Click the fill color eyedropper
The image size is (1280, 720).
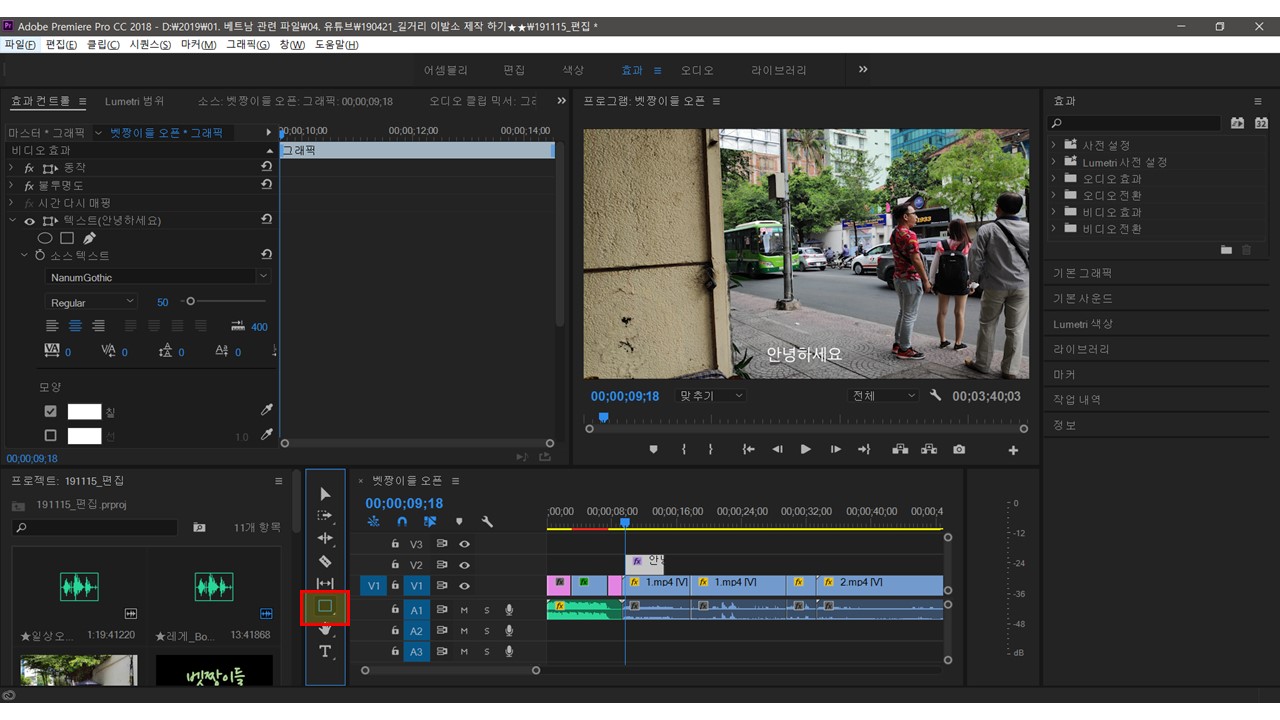pos(266,411)
